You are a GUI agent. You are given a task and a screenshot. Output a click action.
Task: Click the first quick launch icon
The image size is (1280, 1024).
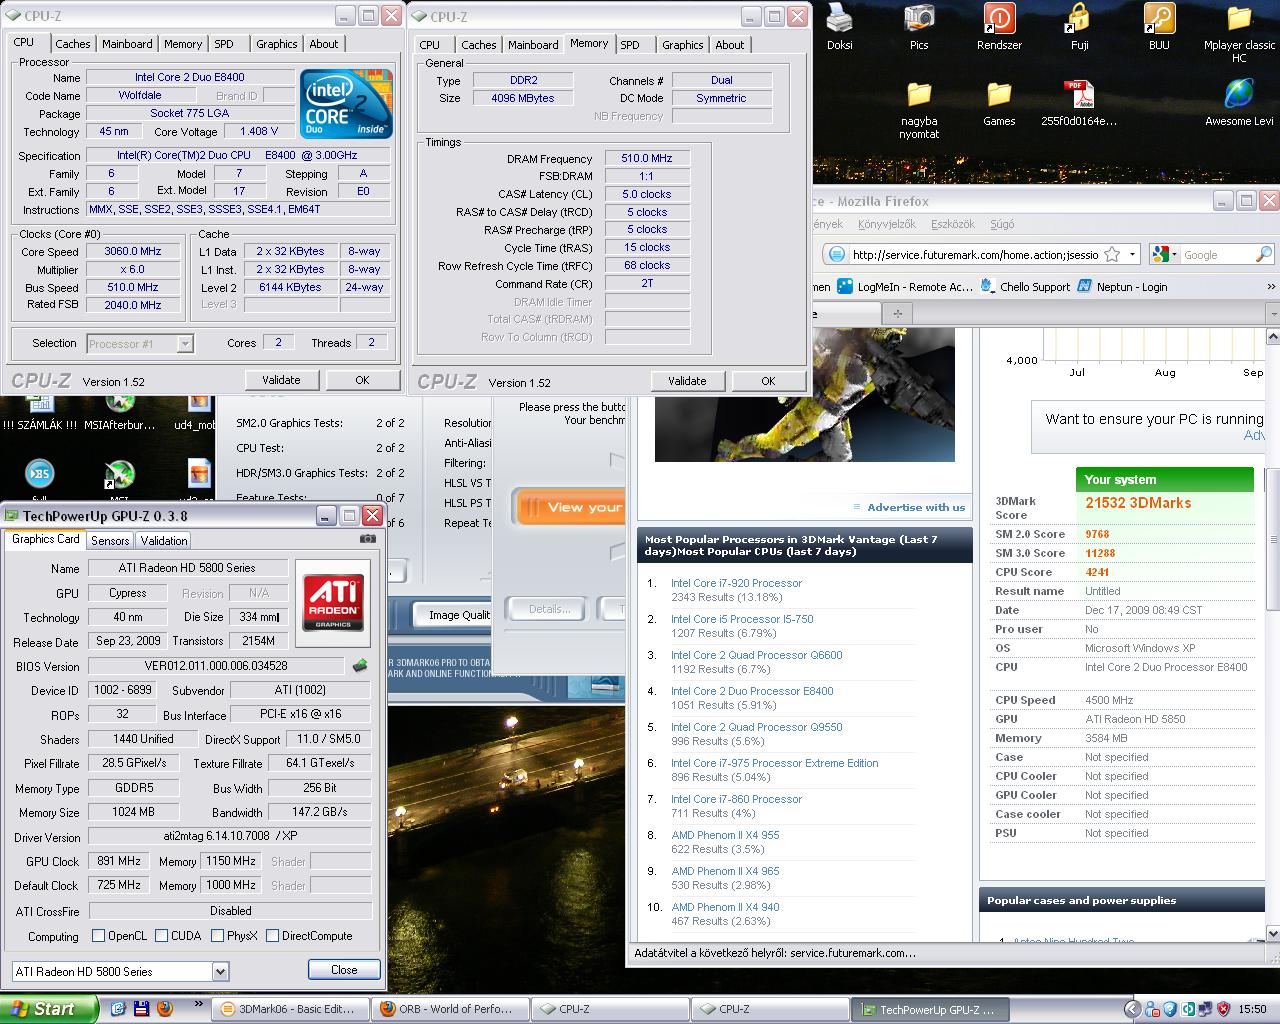[118, 1009]
